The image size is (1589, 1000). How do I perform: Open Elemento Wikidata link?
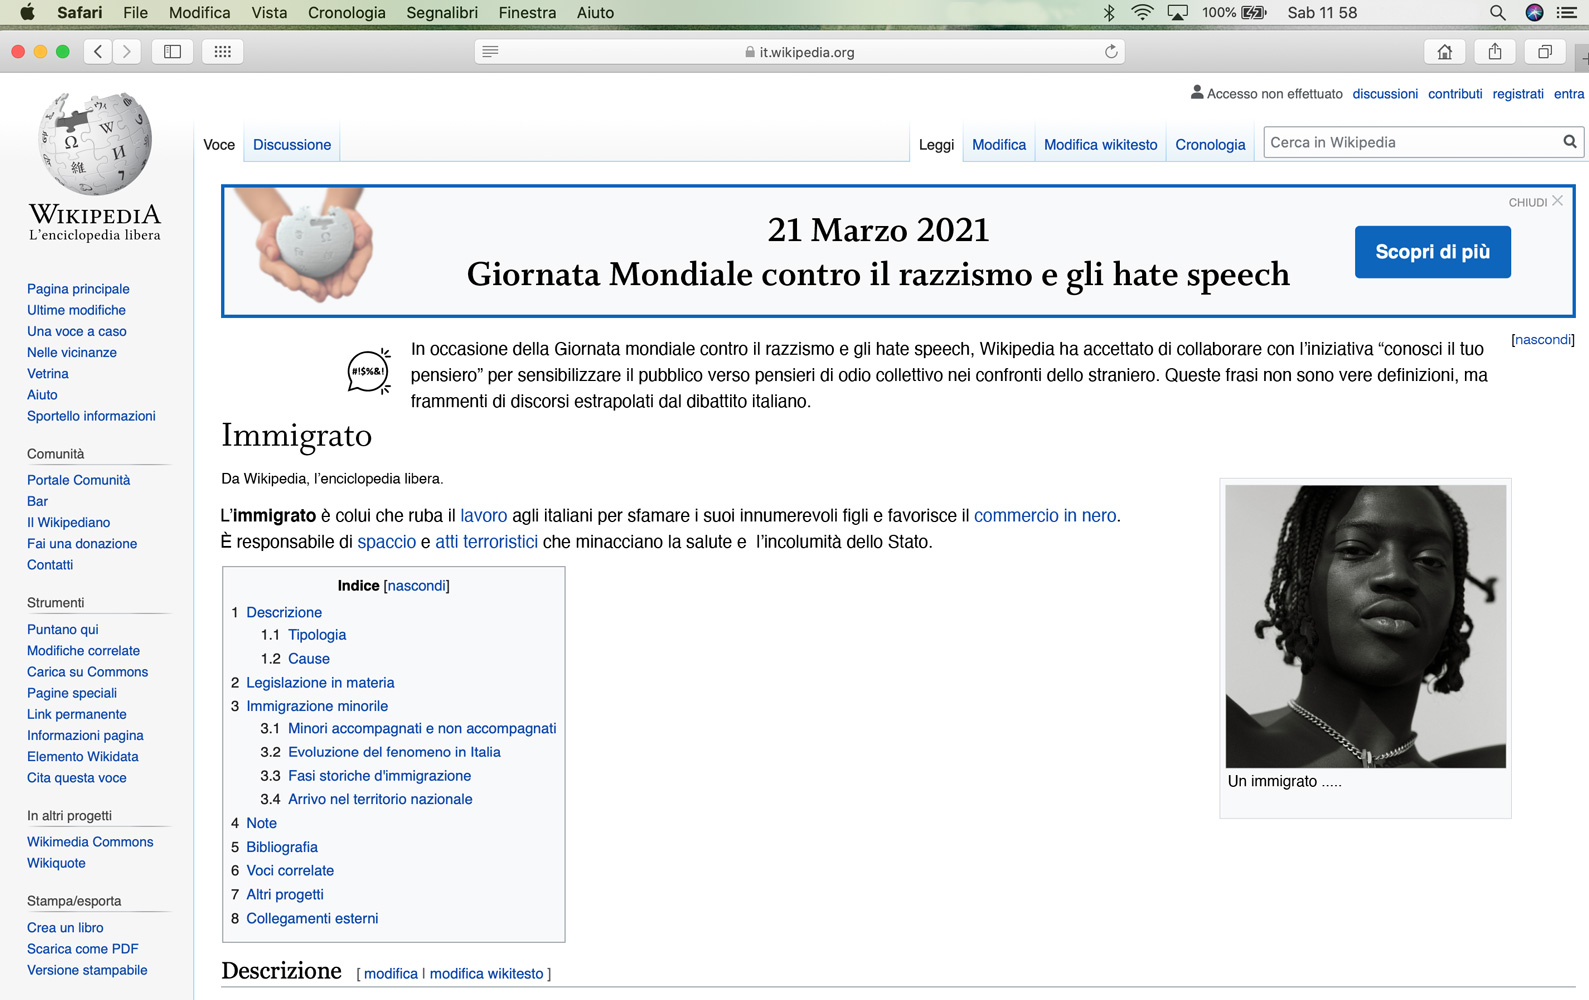point(82,756)
